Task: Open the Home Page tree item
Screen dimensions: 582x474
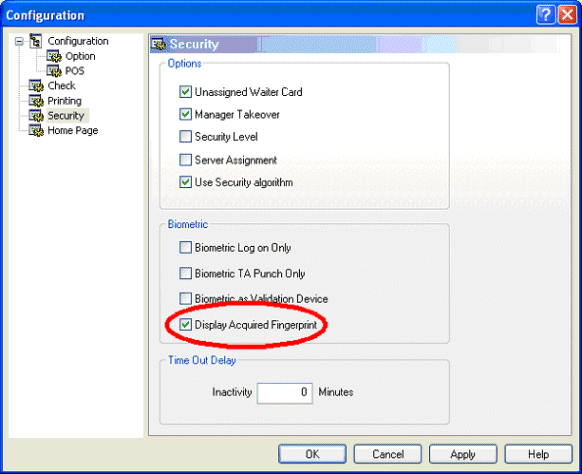Action: pyautogui.click(x=73, y=130)
